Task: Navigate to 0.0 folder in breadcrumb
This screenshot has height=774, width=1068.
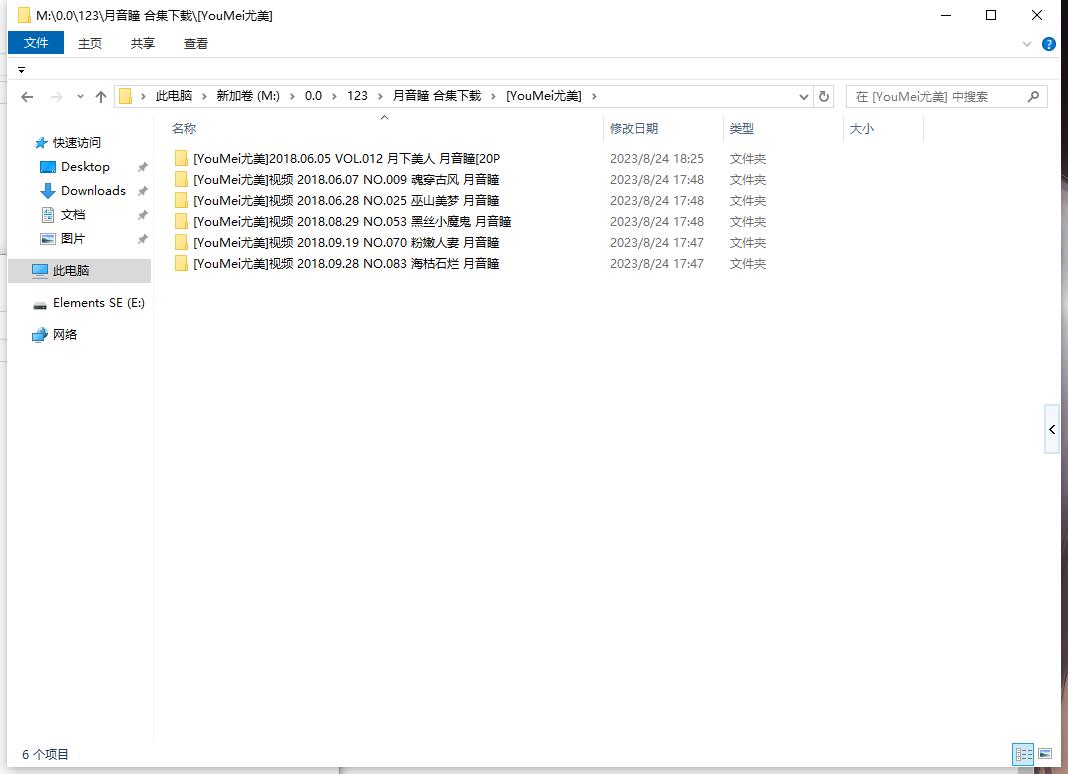Action: 313,96
